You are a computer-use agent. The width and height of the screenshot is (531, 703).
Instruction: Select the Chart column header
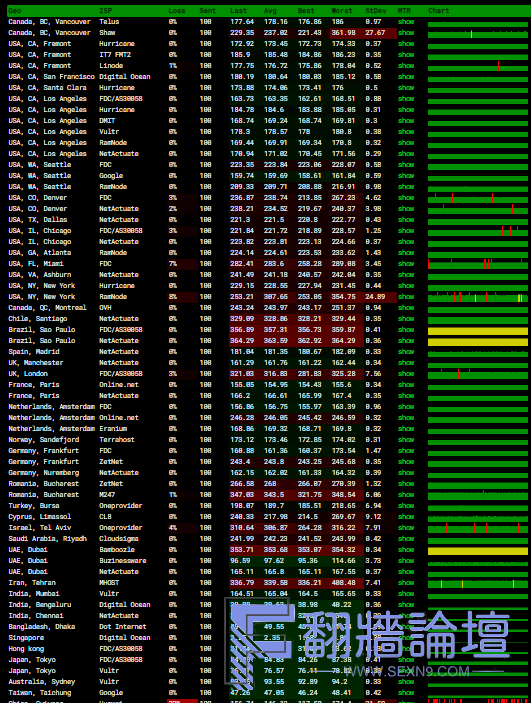pyautogui.click(x=438, y=10)
